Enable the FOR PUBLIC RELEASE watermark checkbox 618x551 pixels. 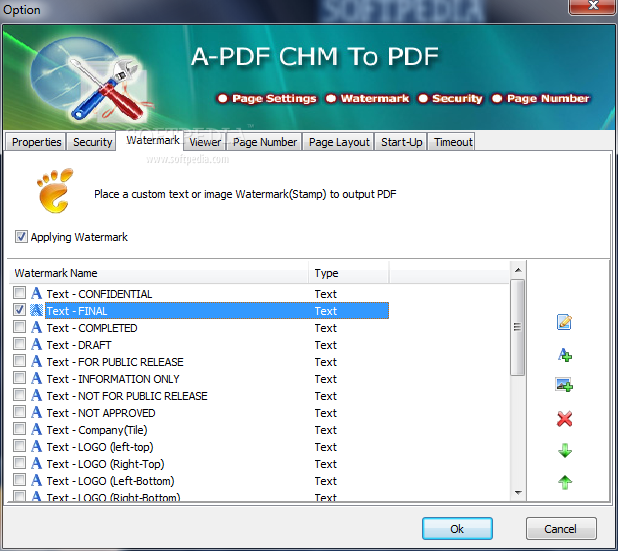19,361
